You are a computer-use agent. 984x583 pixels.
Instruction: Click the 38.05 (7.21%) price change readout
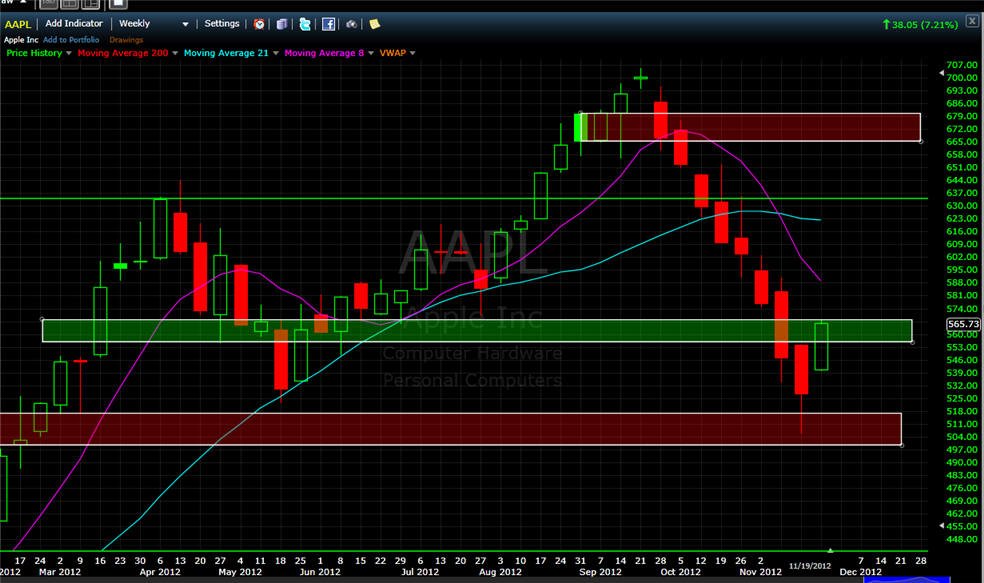click(920, 24)
